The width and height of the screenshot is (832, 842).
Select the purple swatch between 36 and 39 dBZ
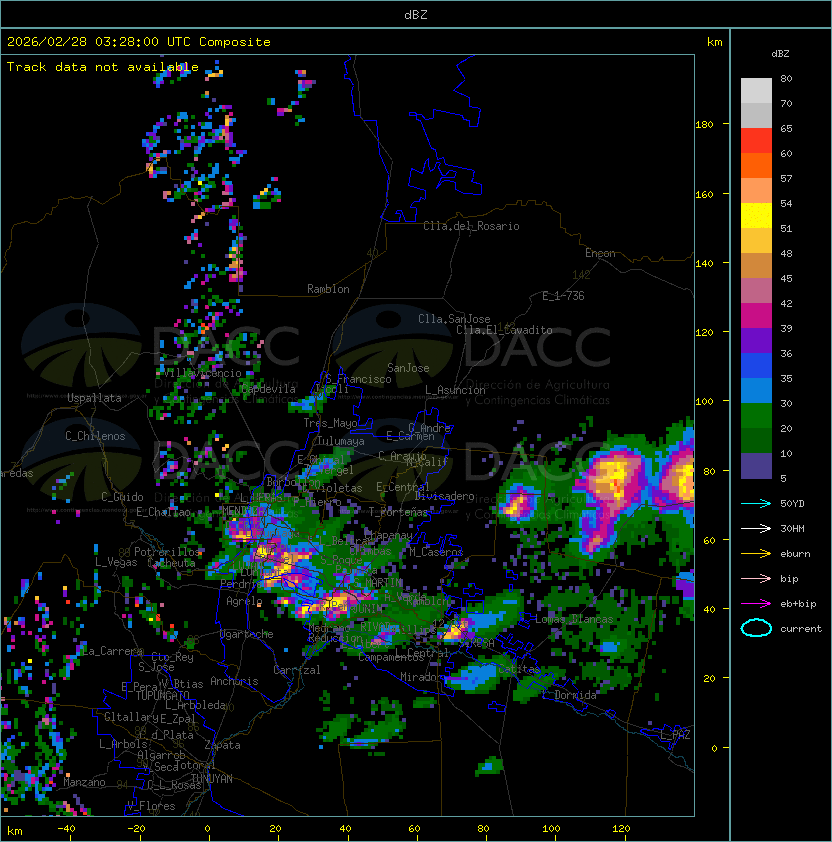(756, 341)
